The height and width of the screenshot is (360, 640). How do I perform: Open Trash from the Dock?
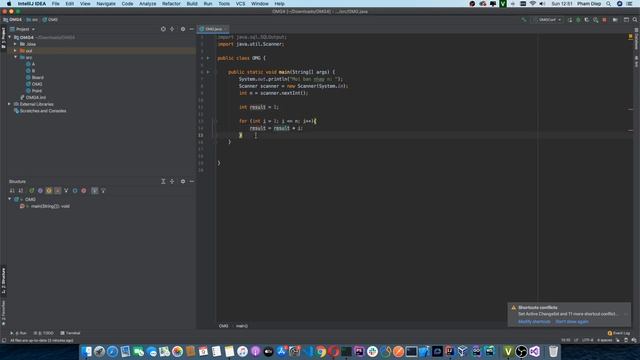(553, 351)
